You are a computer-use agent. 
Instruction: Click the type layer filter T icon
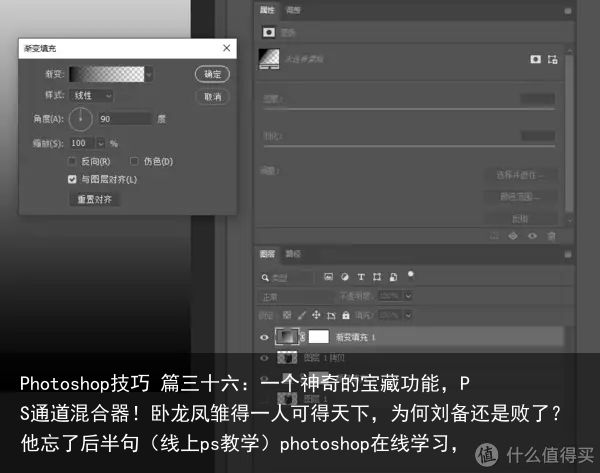[361, 277]
